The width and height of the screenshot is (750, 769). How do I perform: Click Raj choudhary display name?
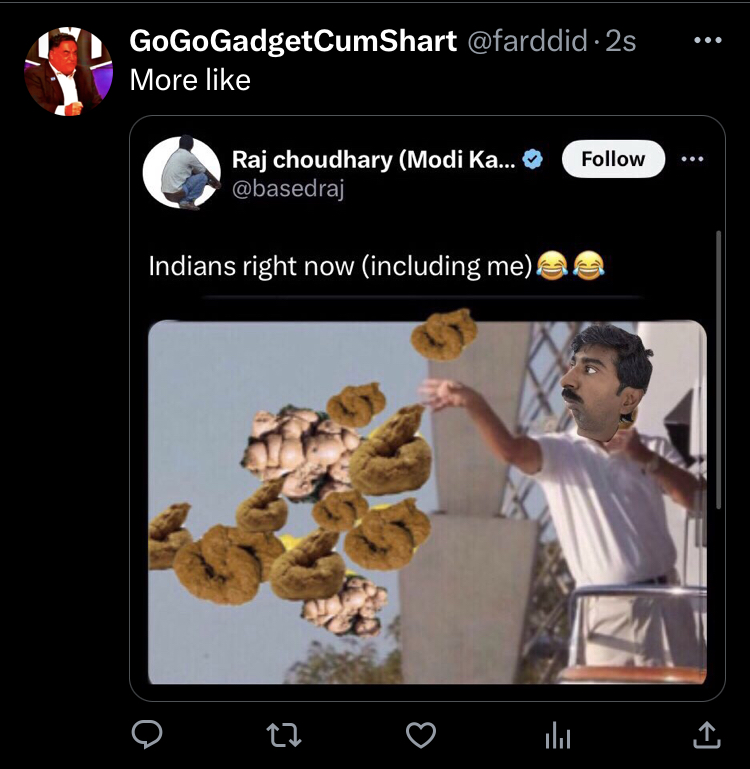[x=373, y=159]
